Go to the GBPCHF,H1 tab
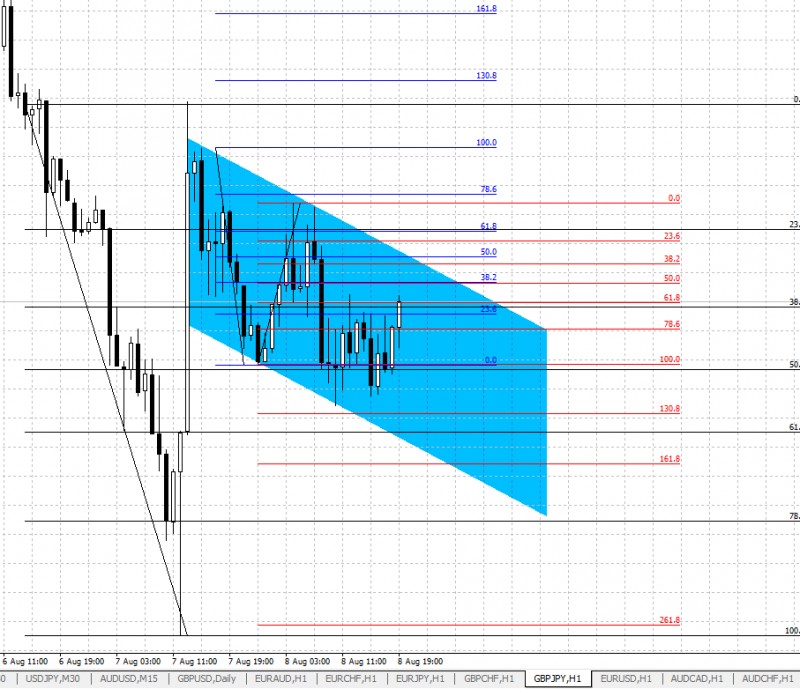Image resolution: width=800 pixels, height=689 pixels. coord(491,679)
